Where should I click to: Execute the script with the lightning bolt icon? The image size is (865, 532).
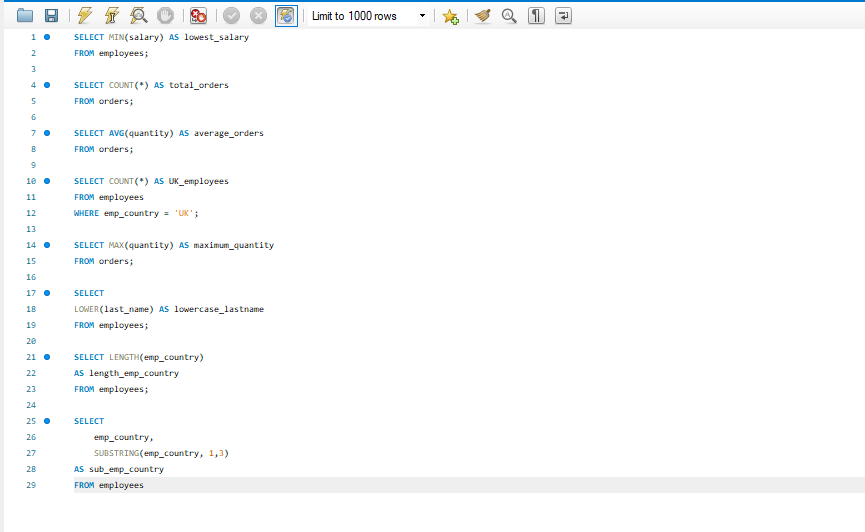click(84, 15)
